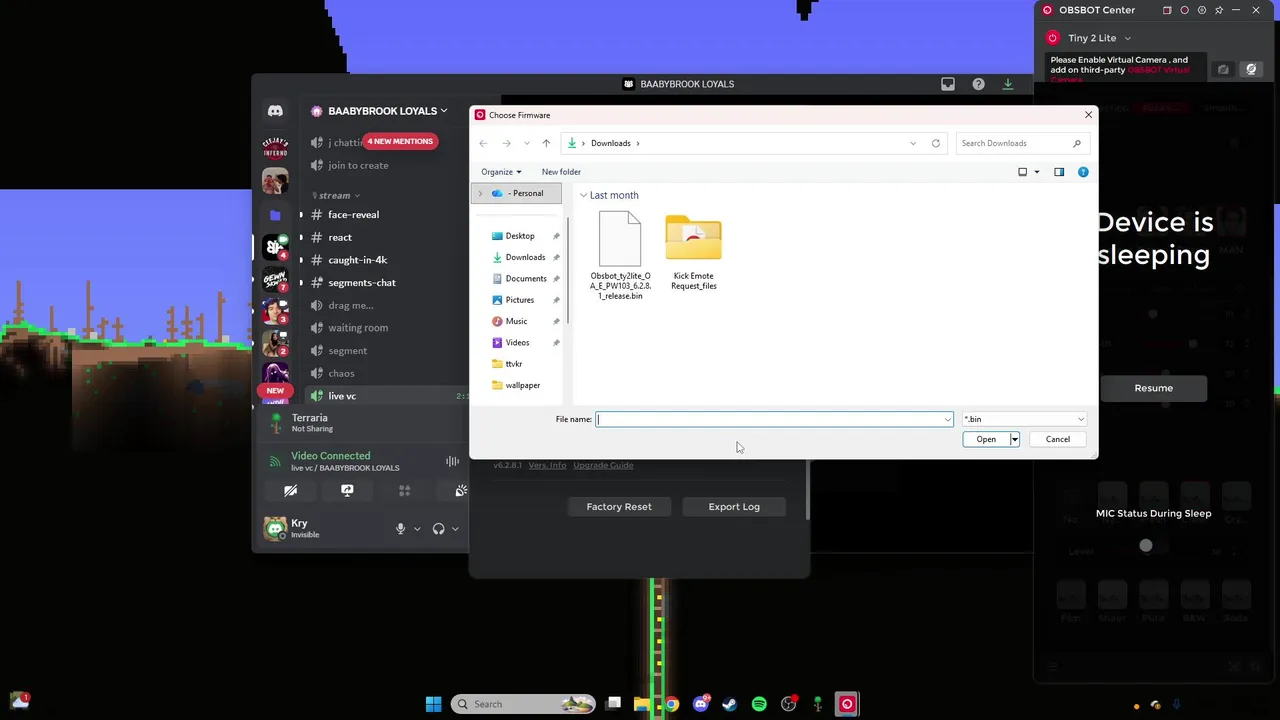1280x720 pixels.
Task: Click the Kry user avatar
Action: tap(275, 528)
